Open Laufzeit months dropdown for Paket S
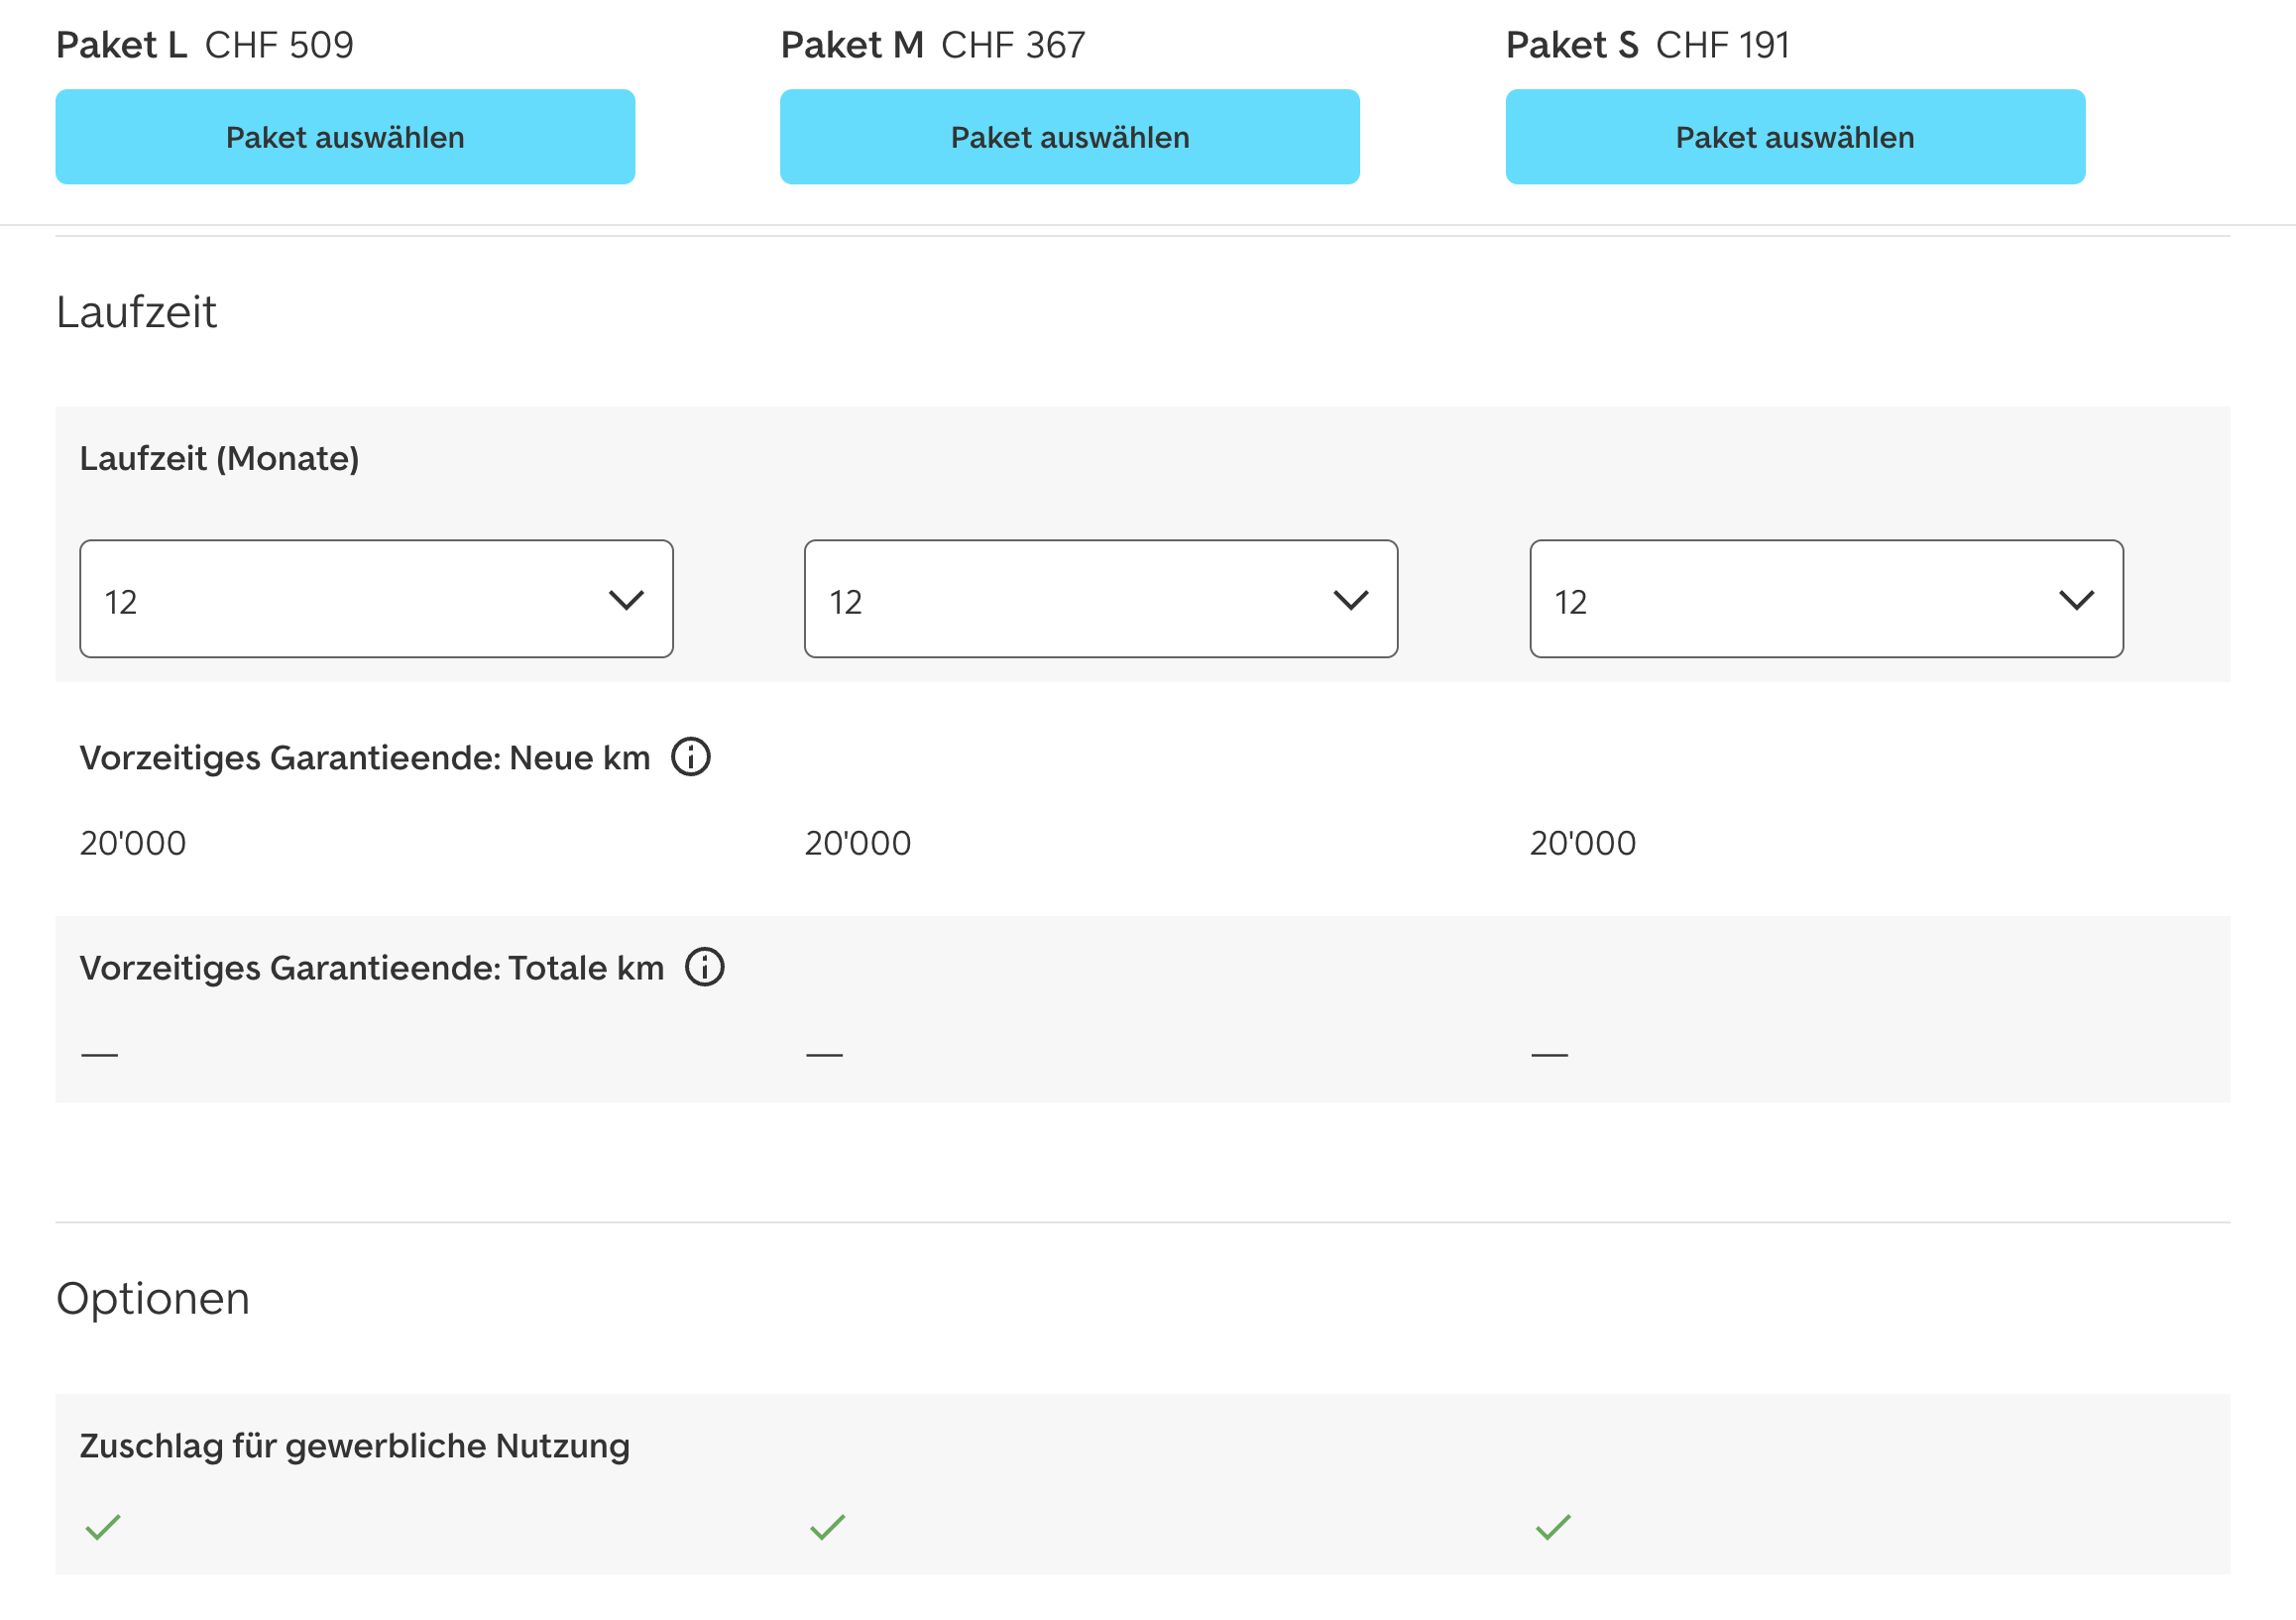The image size is (2296, 1620). point(1826,599)
